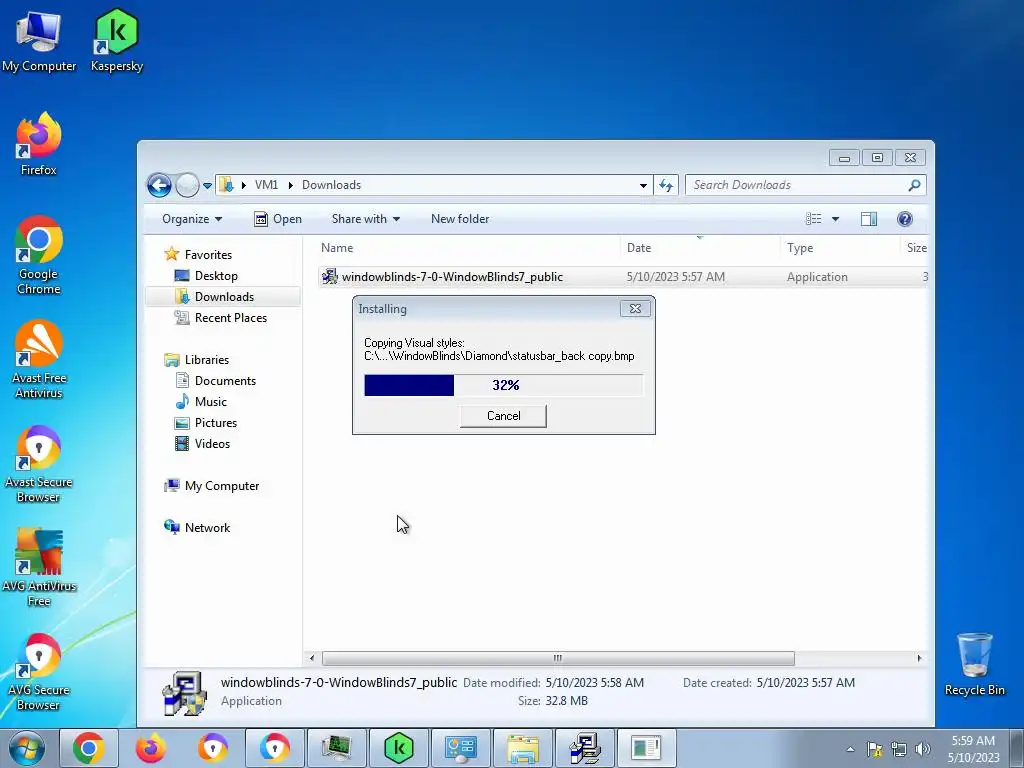Click the Show desktop button
Screen dimensions: 1024x768
pyautogui.click(x=1017, y=748)
